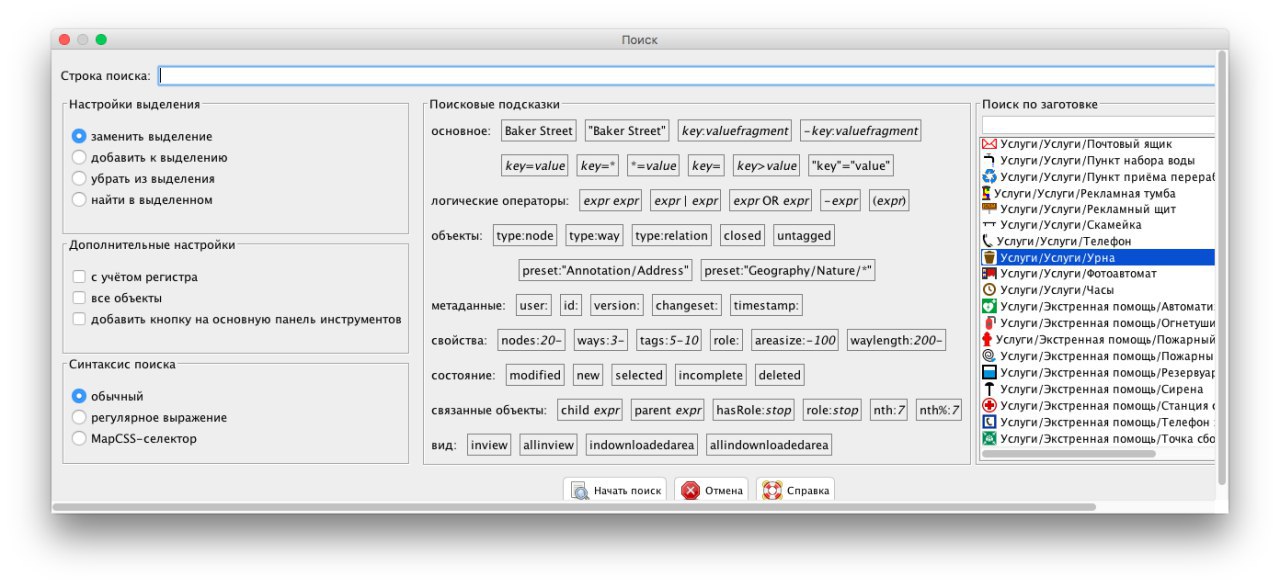Enable the 'с учётом регистра' checkbox

(x=79, y=277)
